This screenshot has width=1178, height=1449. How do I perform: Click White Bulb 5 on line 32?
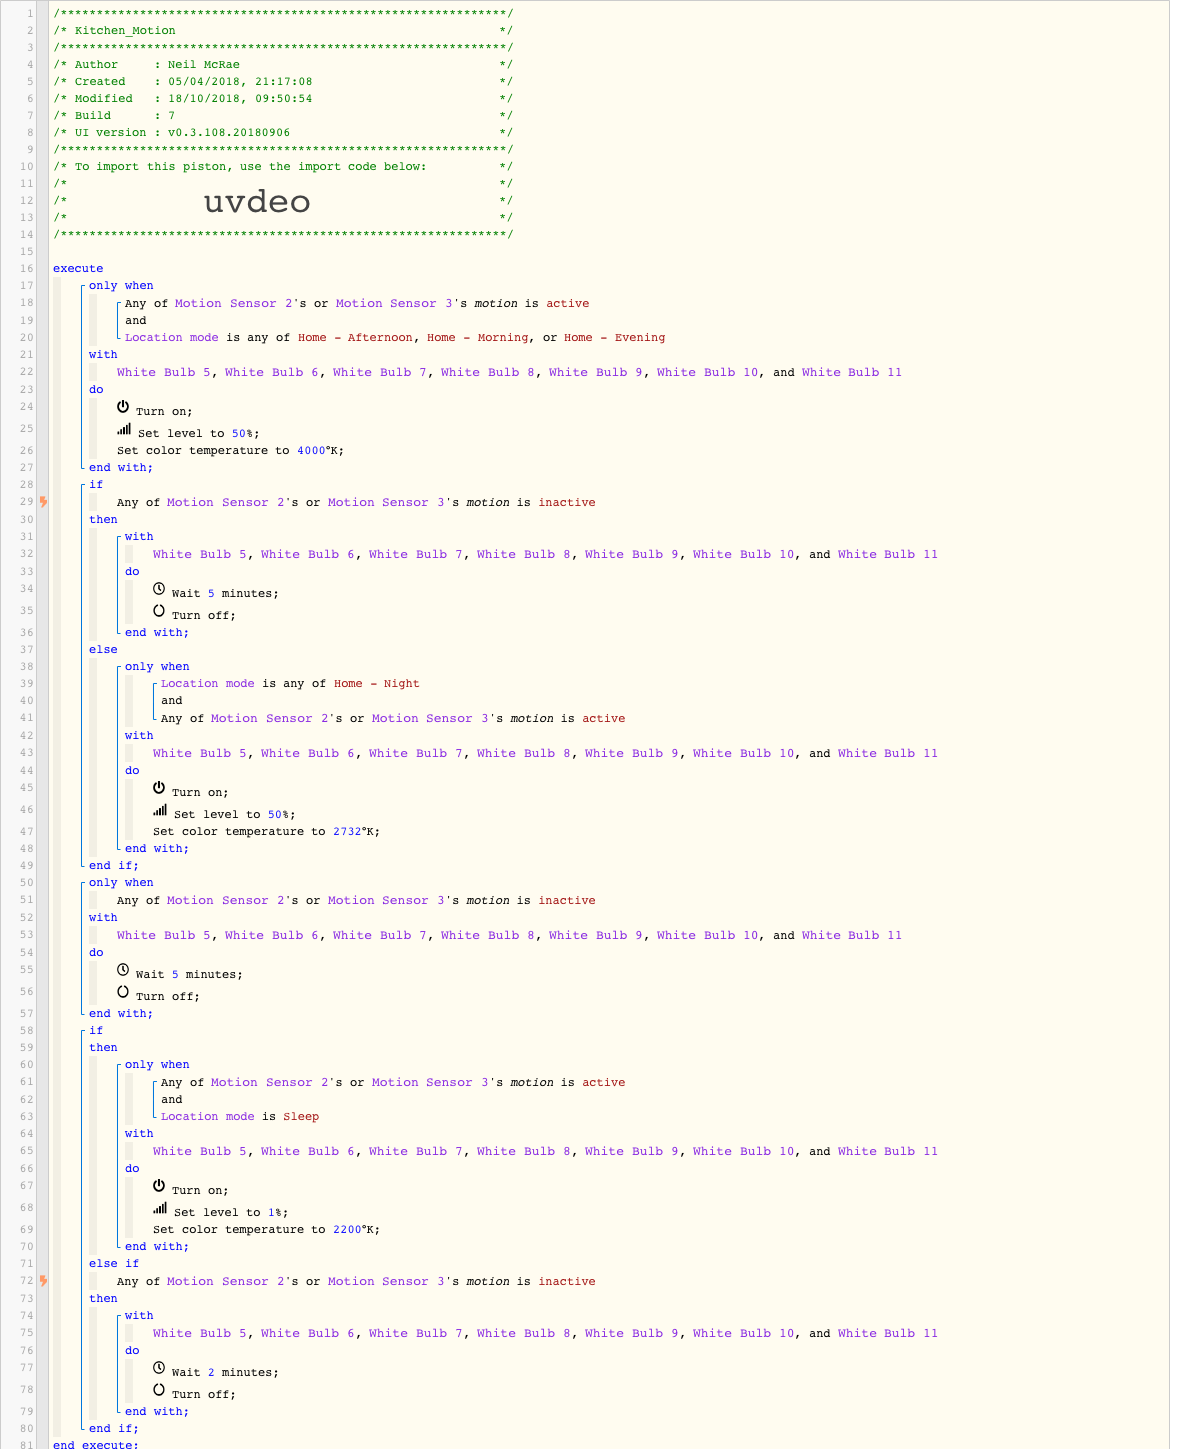(x=200, y=555)
